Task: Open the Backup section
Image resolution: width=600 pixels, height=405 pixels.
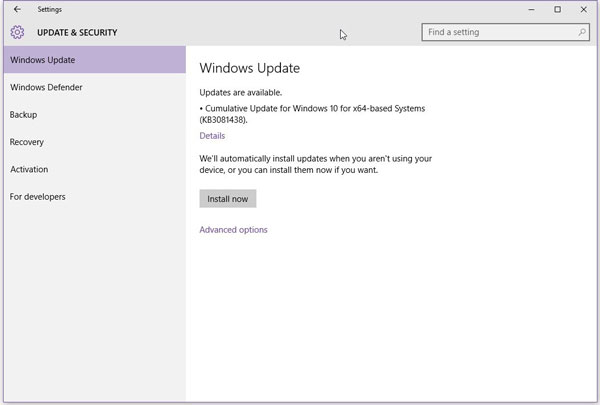Action: click(95, 114)
